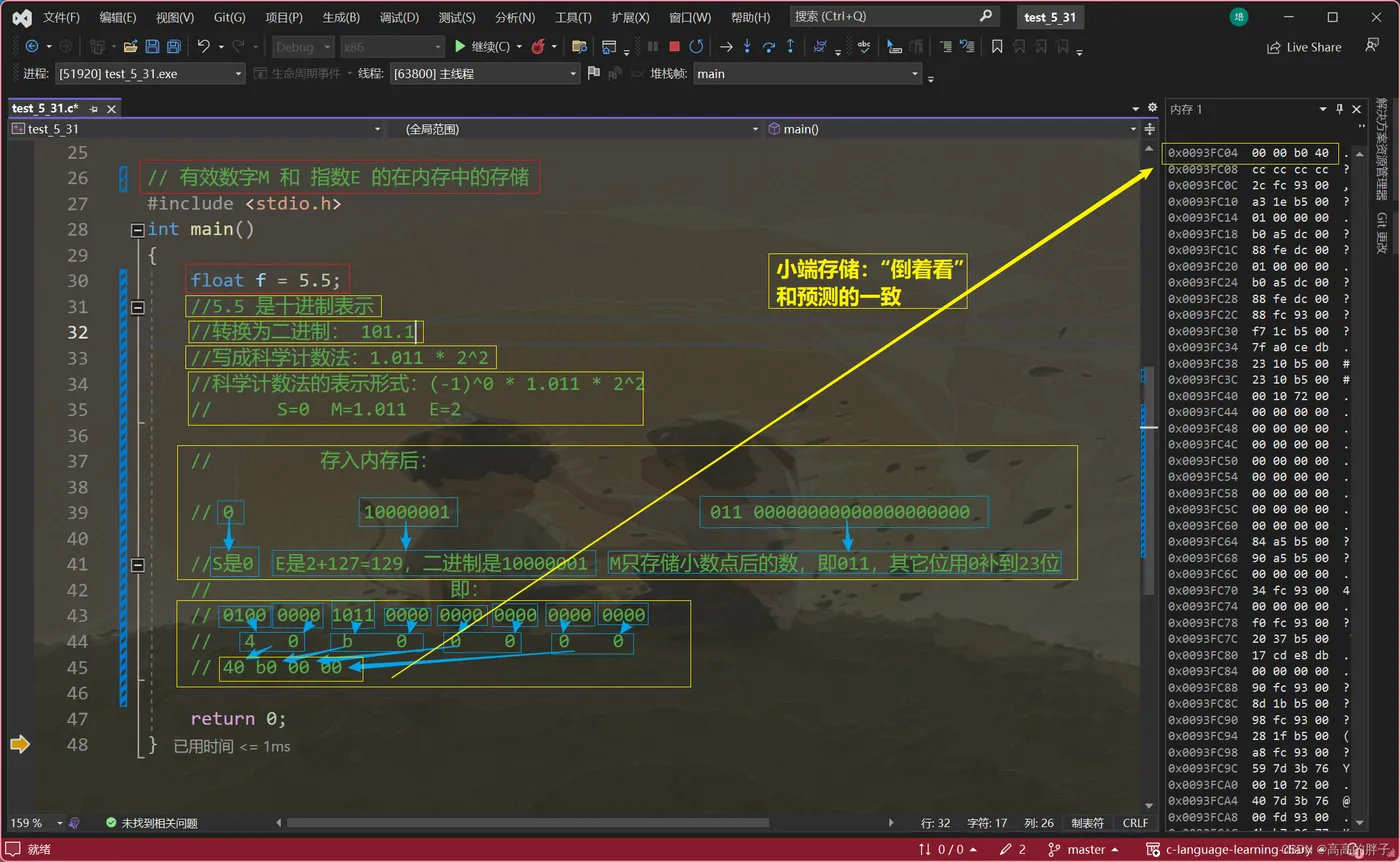The image size is (1400, 862).
Task: Open the 解决方案资源管理器 side tab
Action: point(1381,149)
